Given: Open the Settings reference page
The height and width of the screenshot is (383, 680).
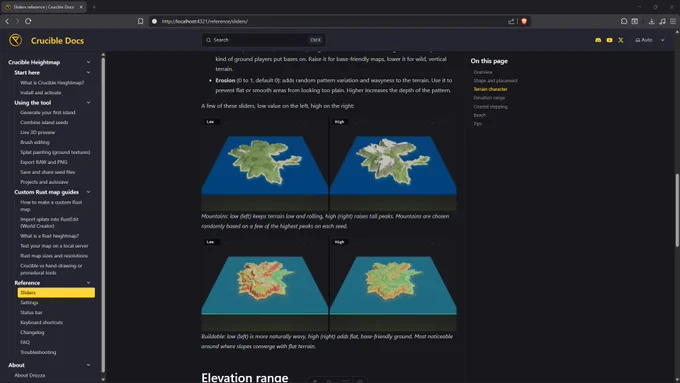Looking at the screenshot, I should tap(29, 303).
